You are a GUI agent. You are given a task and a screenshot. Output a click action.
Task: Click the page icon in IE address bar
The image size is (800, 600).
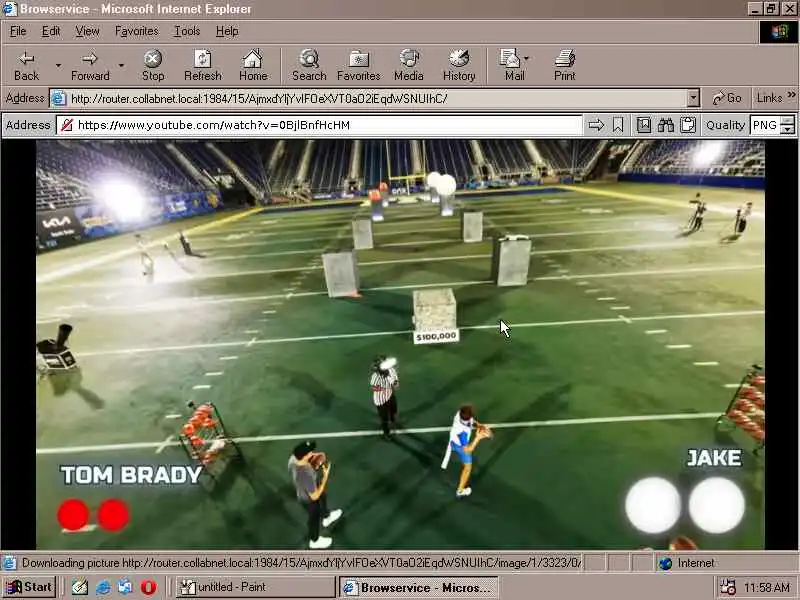click(59, 98)
